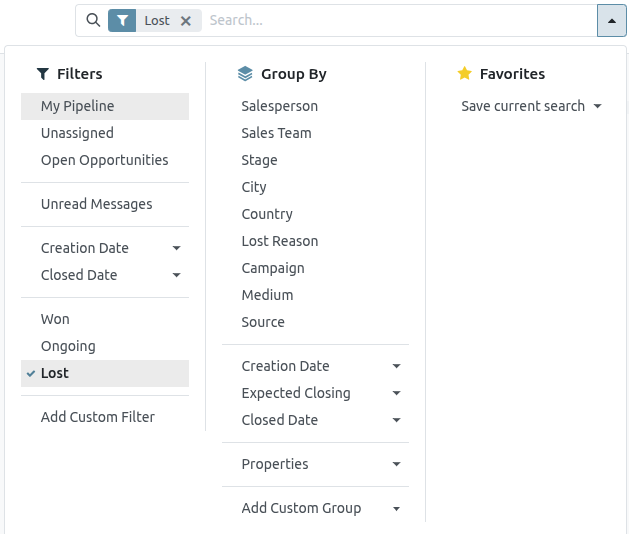
Task: Remove the Lost filter with the X icon
Action: coord(185,20)
